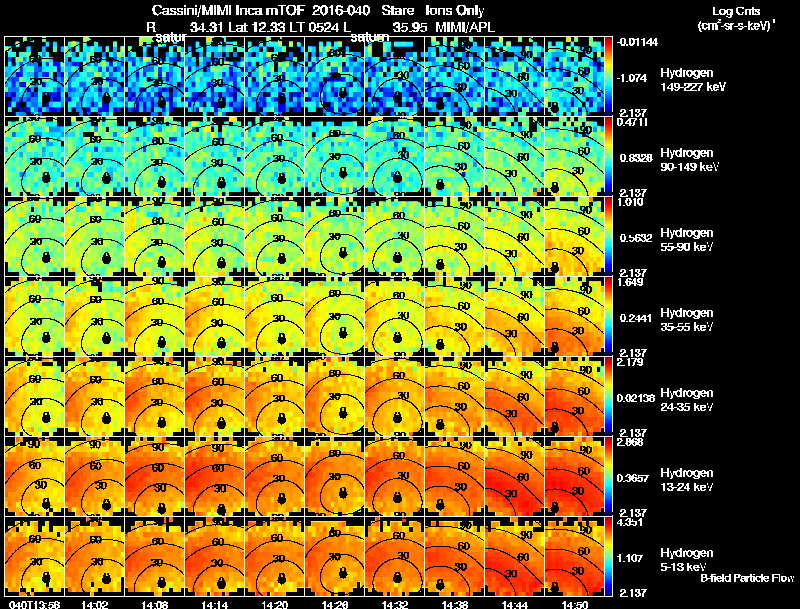The image size is (800, 609).
Task: Click the '4.351' color scale value
Action: point(630,523)
